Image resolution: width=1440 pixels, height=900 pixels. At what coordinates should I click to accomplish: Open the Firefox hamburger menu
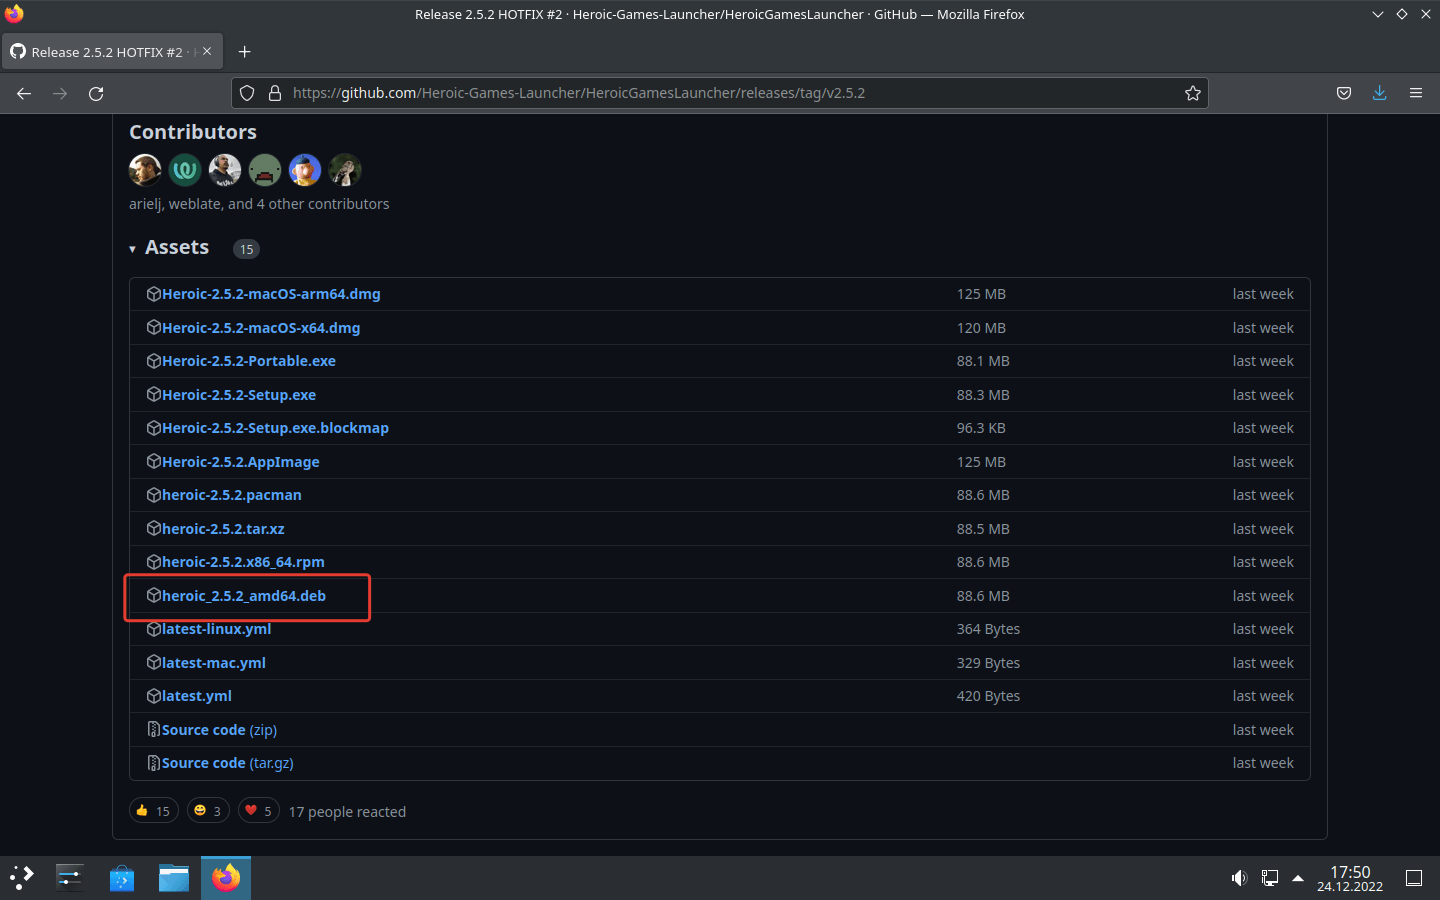[1416, 93]
